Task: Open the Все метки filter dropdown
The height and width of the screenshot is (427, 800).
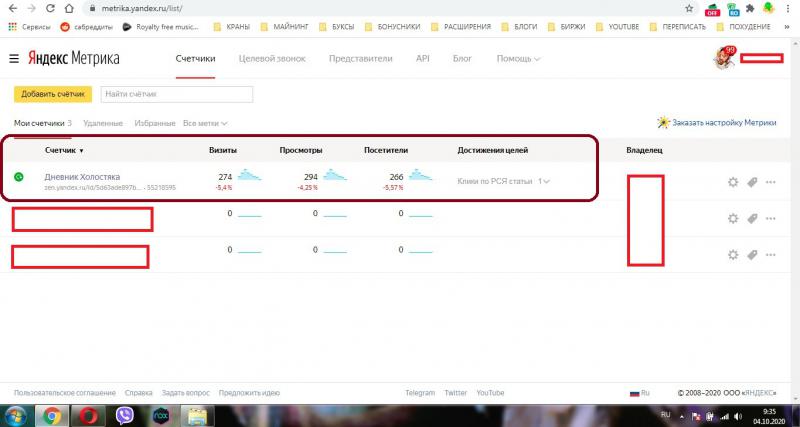Action: click(205, 123)
